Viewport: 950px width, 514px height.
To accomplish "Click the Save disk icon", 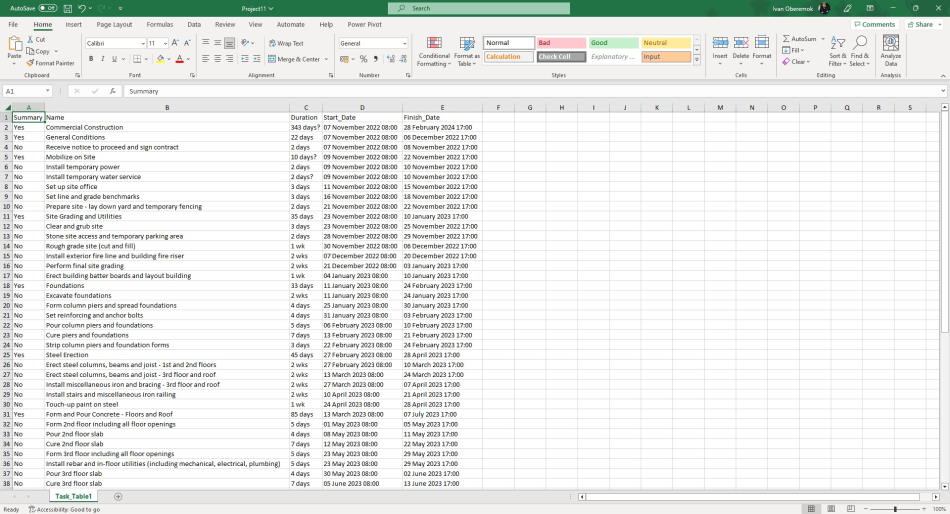I will (67, 8).
